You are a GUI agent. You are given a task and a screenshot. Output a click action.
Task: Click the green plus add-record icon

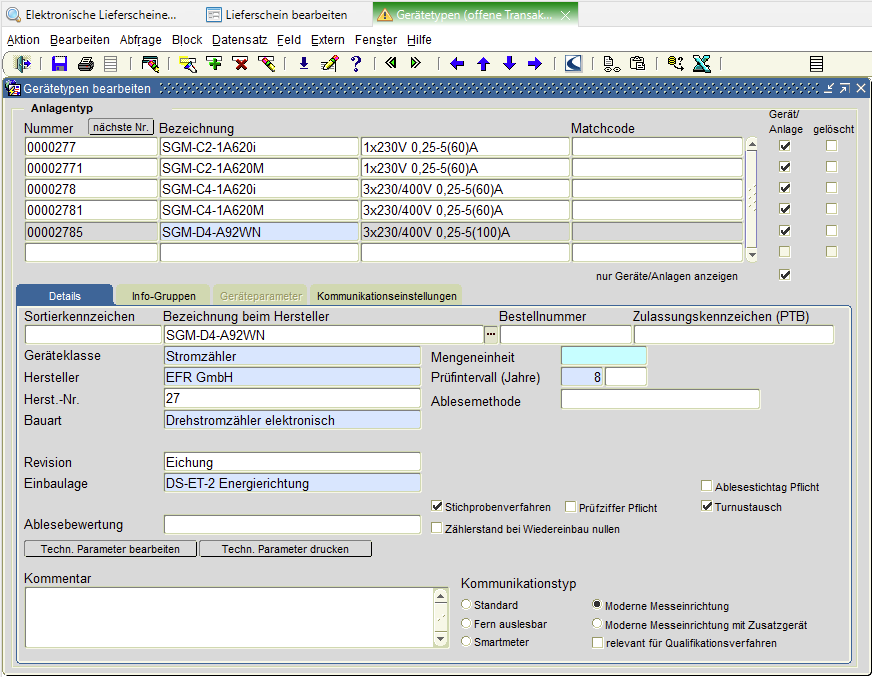(x=214, y=64)
